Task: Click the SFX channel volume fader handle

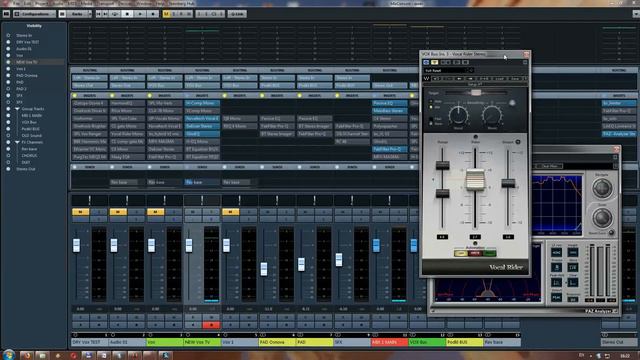Action: point(339,260)
